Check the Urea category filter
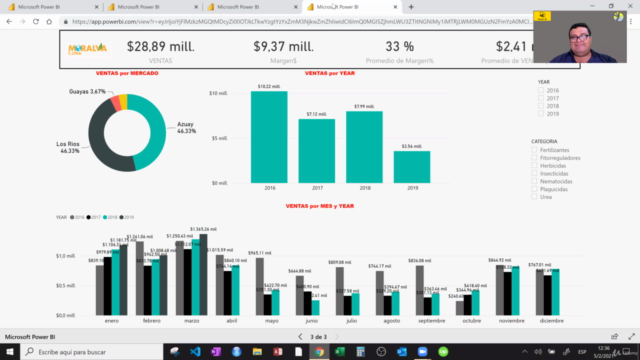This screenshot has height=360, width=640. pyautogui.click(x=534, y=196)
